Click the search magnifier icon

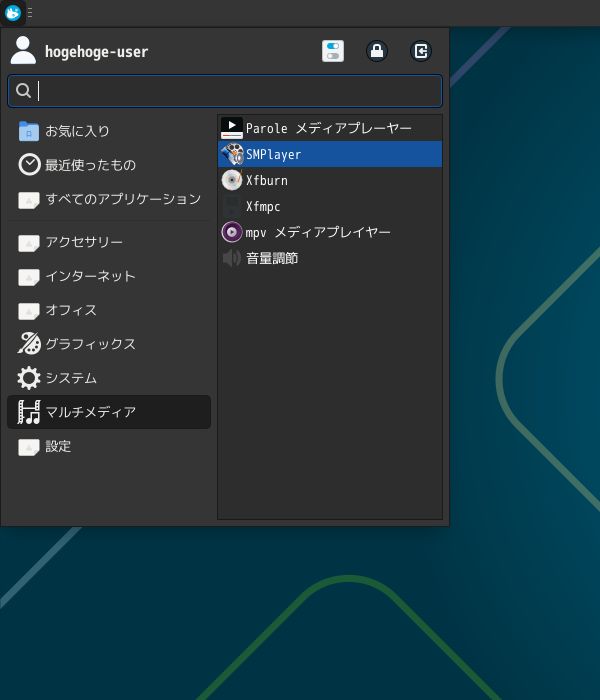[x=23, y=91]
